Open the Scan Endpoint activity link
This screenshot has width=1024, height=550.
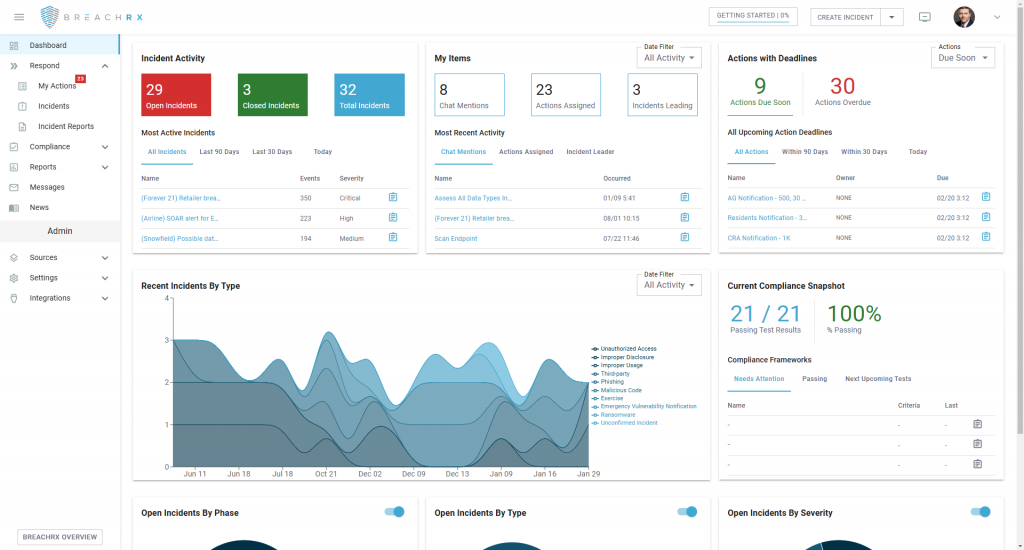(456, 238)
